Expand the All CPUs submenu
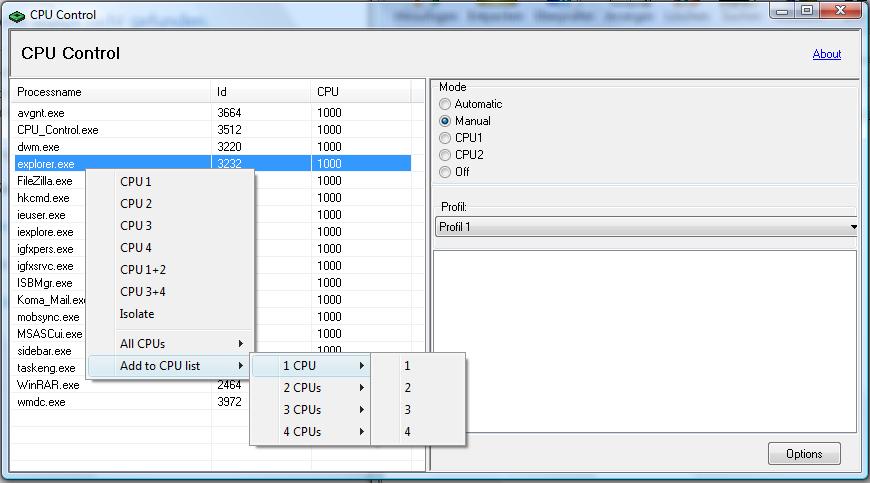 coord(169,344)
